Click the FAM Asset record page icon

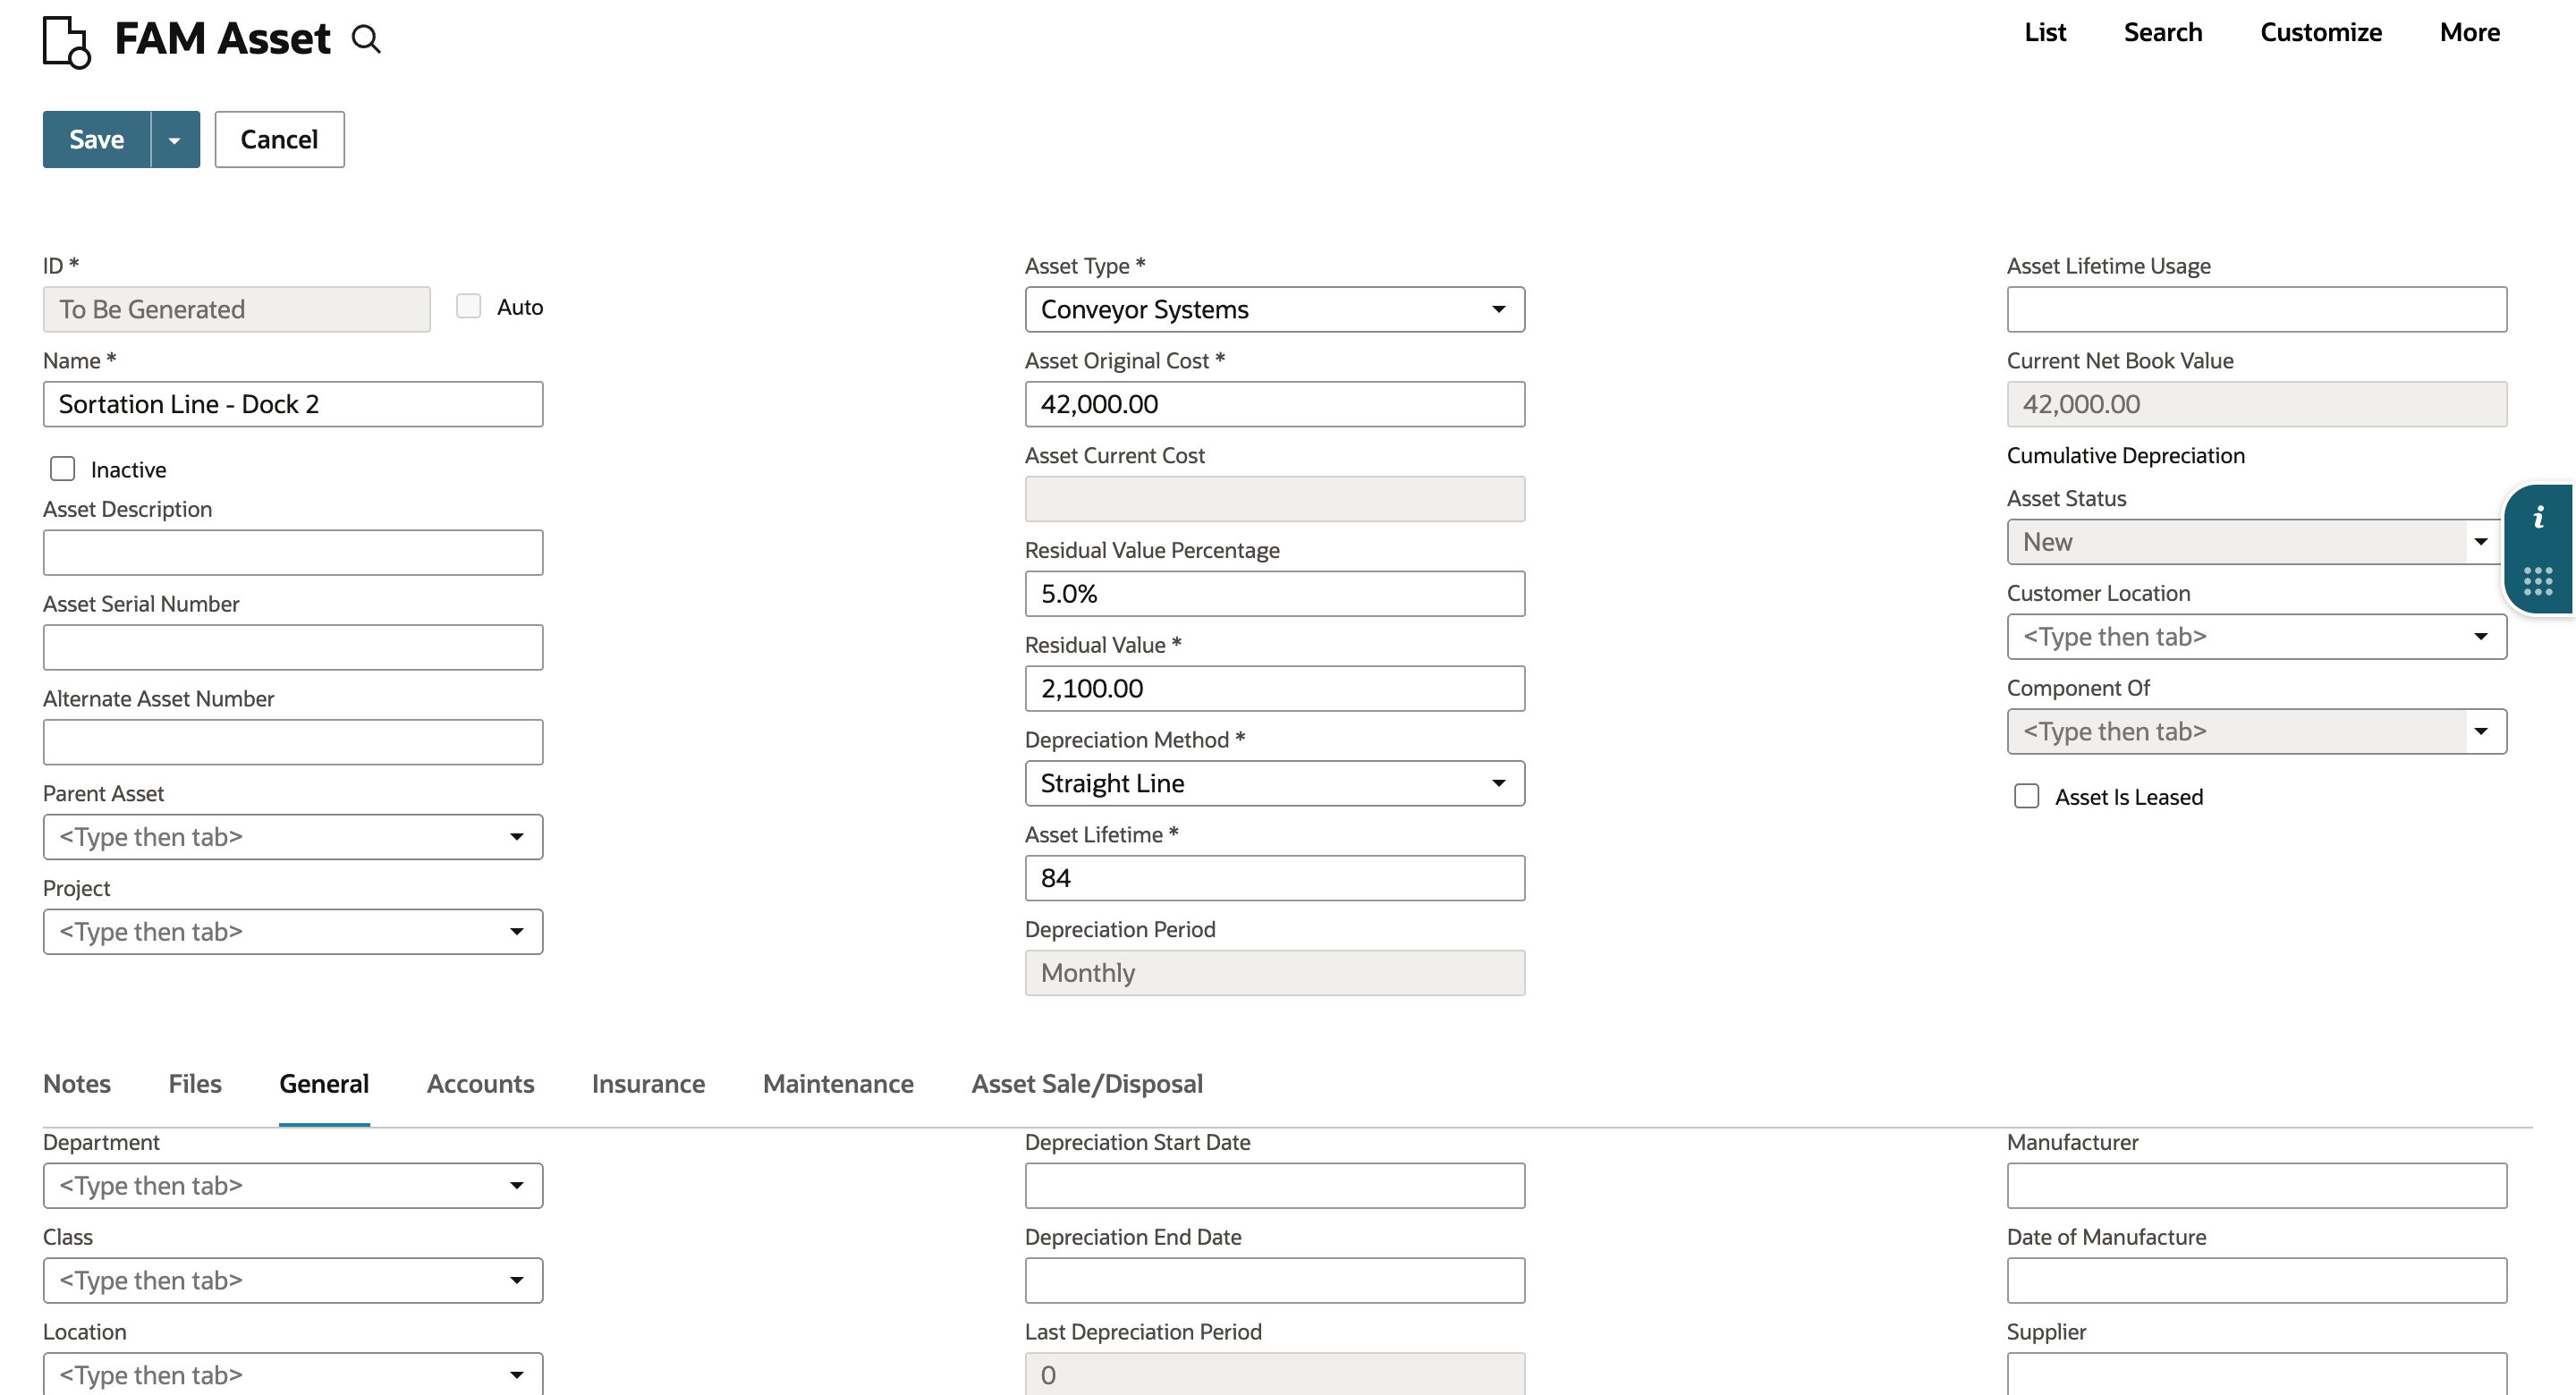67,41
